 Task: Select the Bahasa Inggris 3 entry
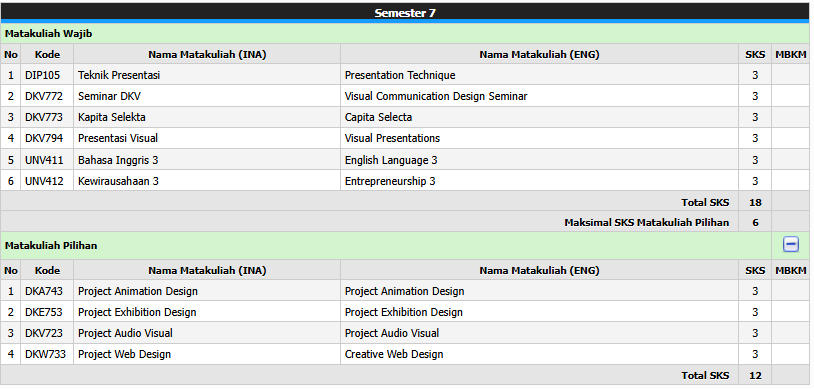pos(118,160)
